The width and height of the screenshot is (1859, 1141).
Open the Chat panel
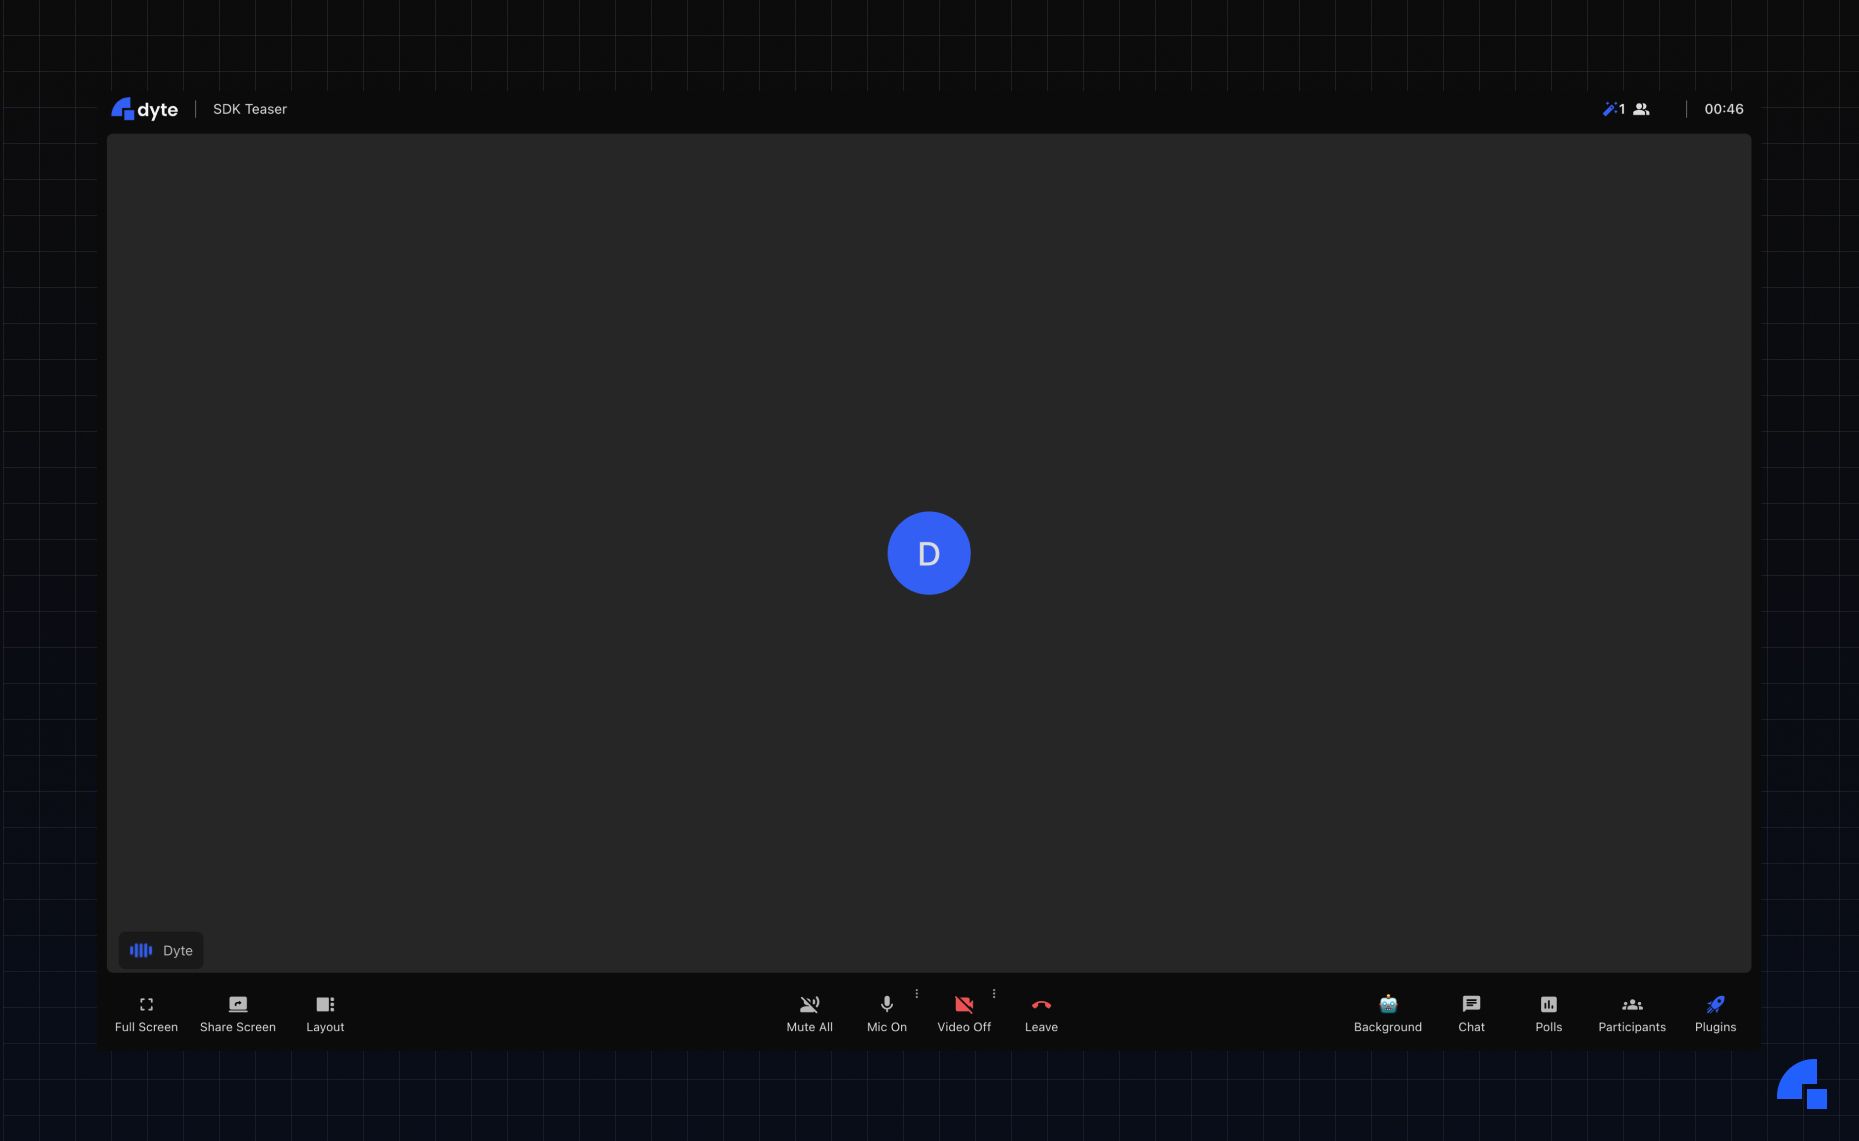(1471, 1013)
